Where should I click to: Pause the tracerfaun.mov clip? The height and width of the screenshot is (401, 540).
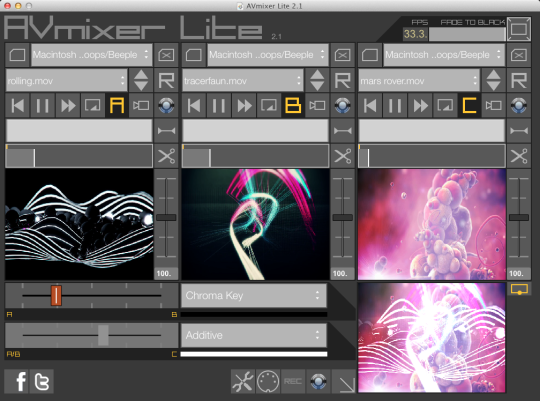219,105
